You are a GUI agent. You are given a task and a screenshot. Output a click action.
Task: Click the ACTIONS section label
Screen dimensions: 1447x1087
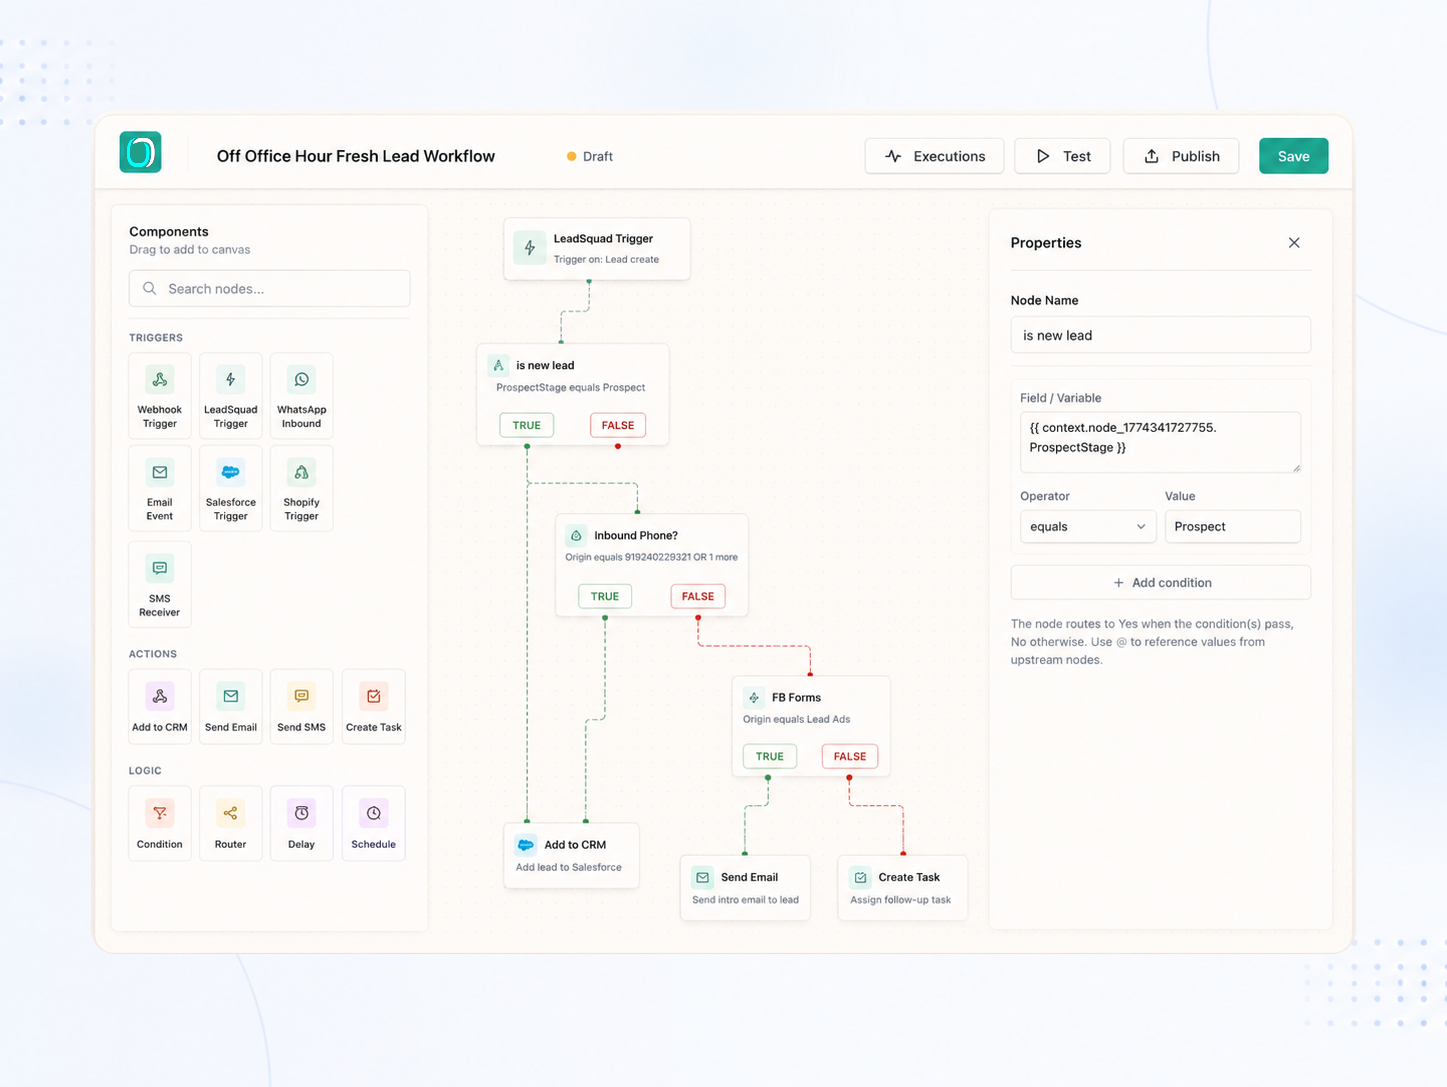(153, 654)
